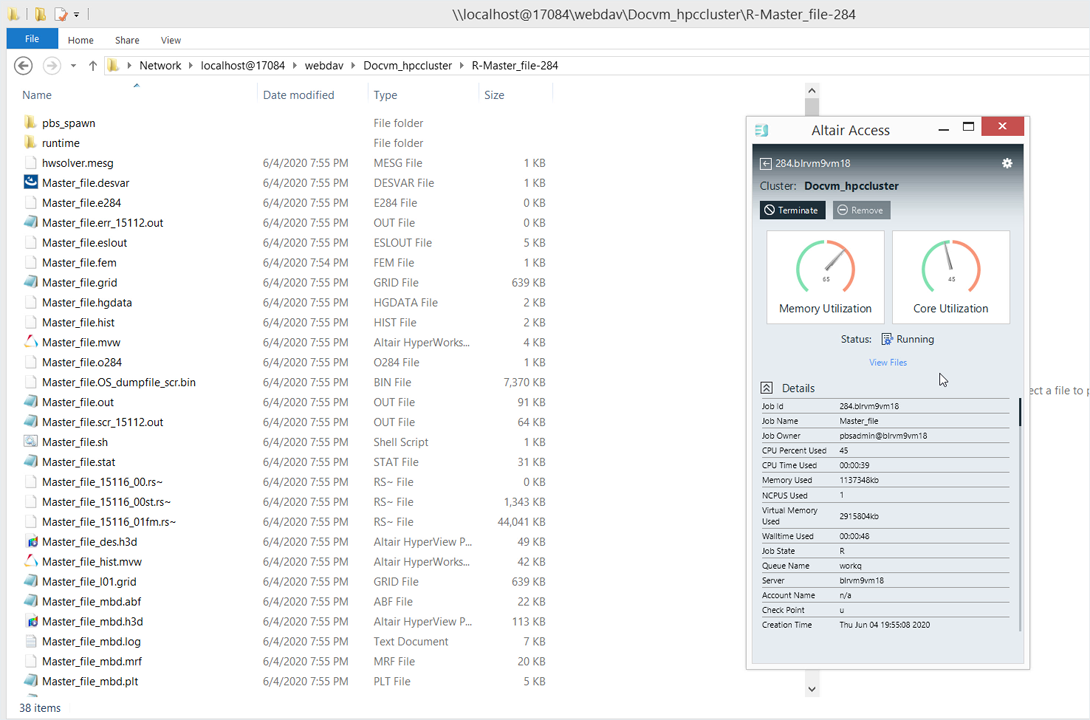Select Master_file_mbd.plt file icon
The image size is (1090, 720).
(31, 681)
